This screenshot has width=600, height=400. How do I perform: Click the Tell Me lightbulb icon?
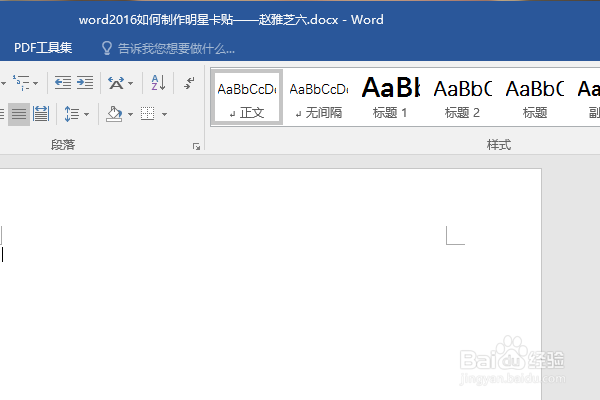[107, 48]
